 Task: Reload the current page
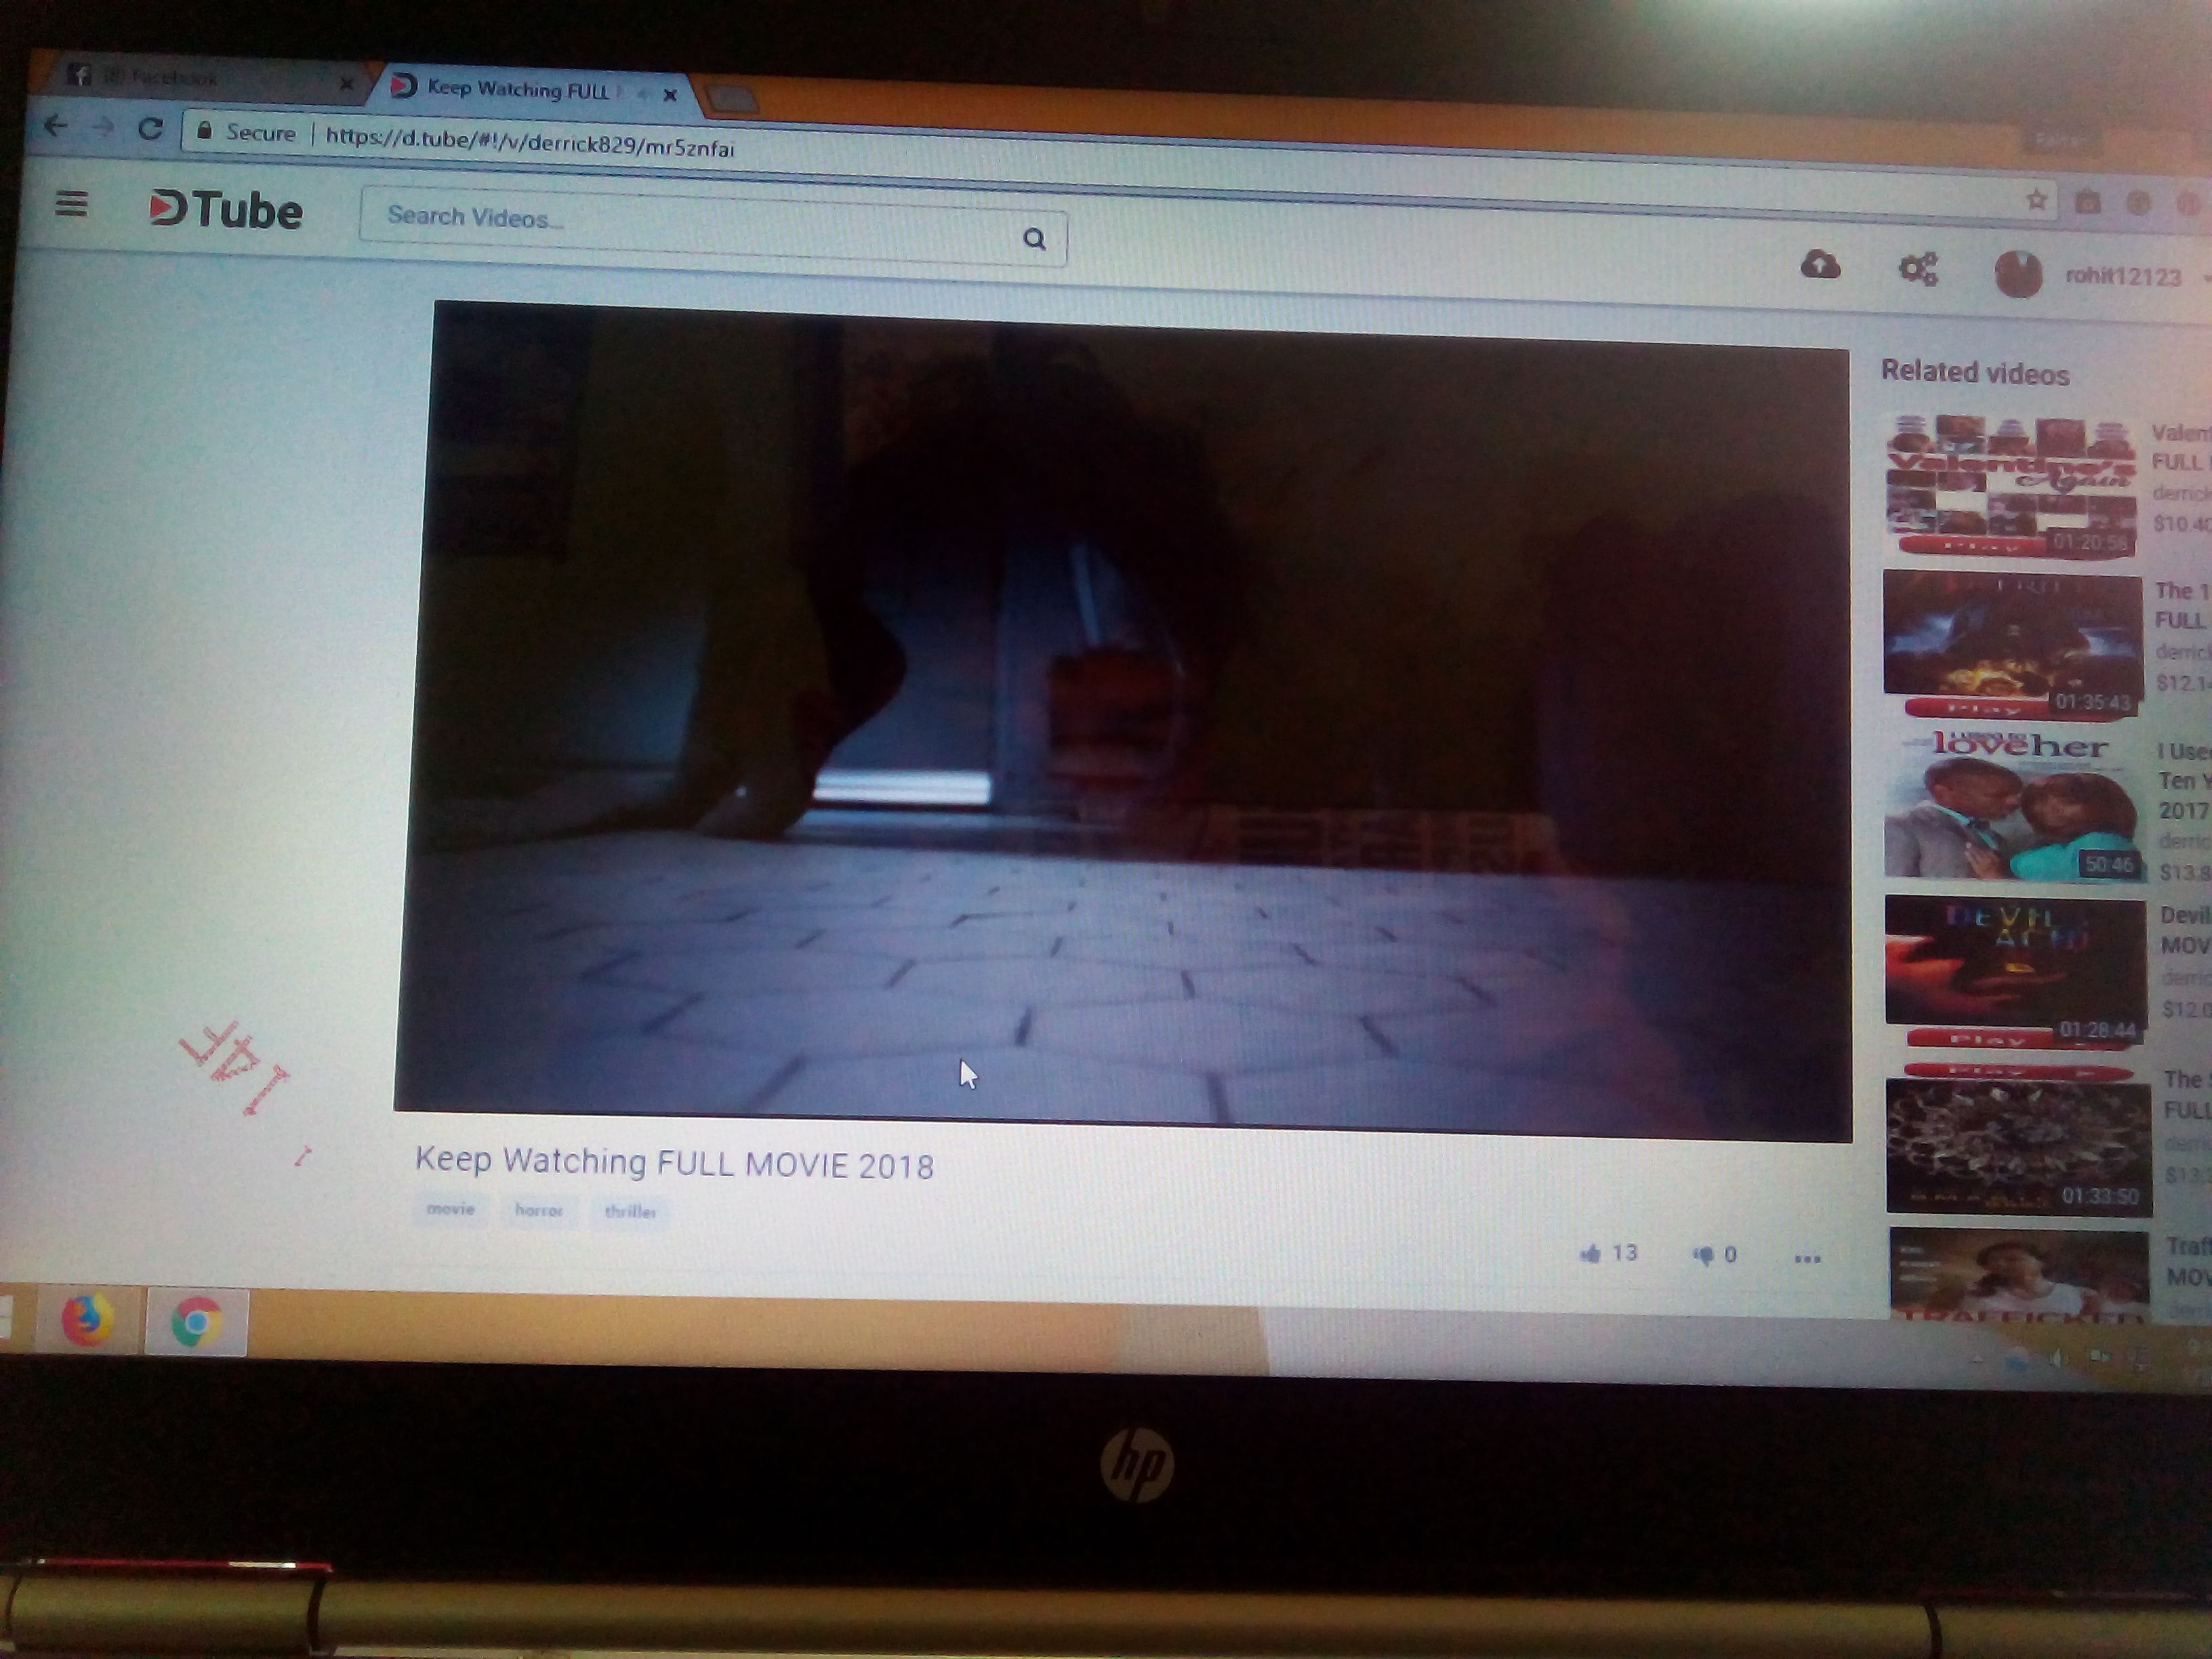pyautogui.click(x=150, y=129)
